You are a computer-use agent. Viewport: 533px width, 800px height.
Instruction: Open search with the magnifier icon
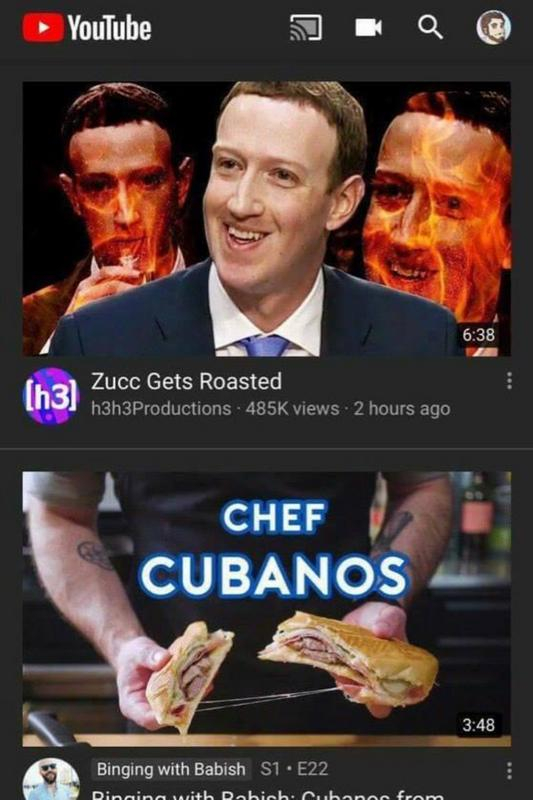(x=430, y=27)
